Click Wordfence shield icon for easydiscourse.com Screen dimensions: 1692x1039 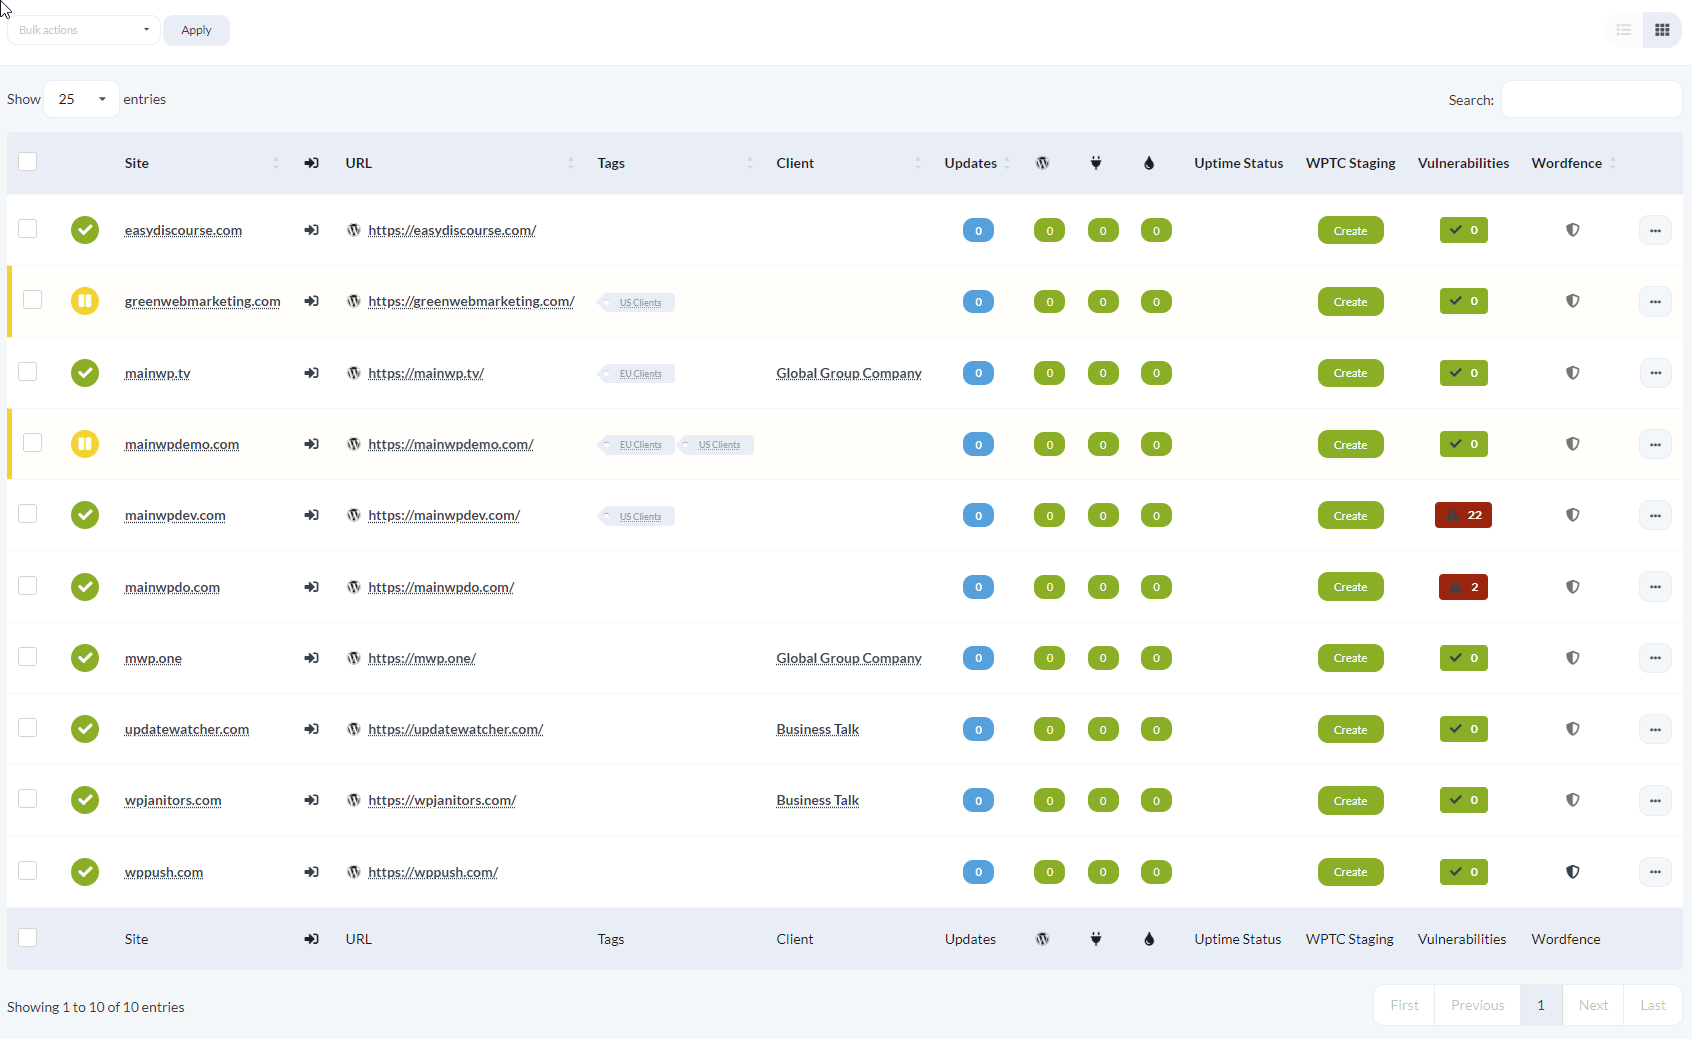point(1573,230)
